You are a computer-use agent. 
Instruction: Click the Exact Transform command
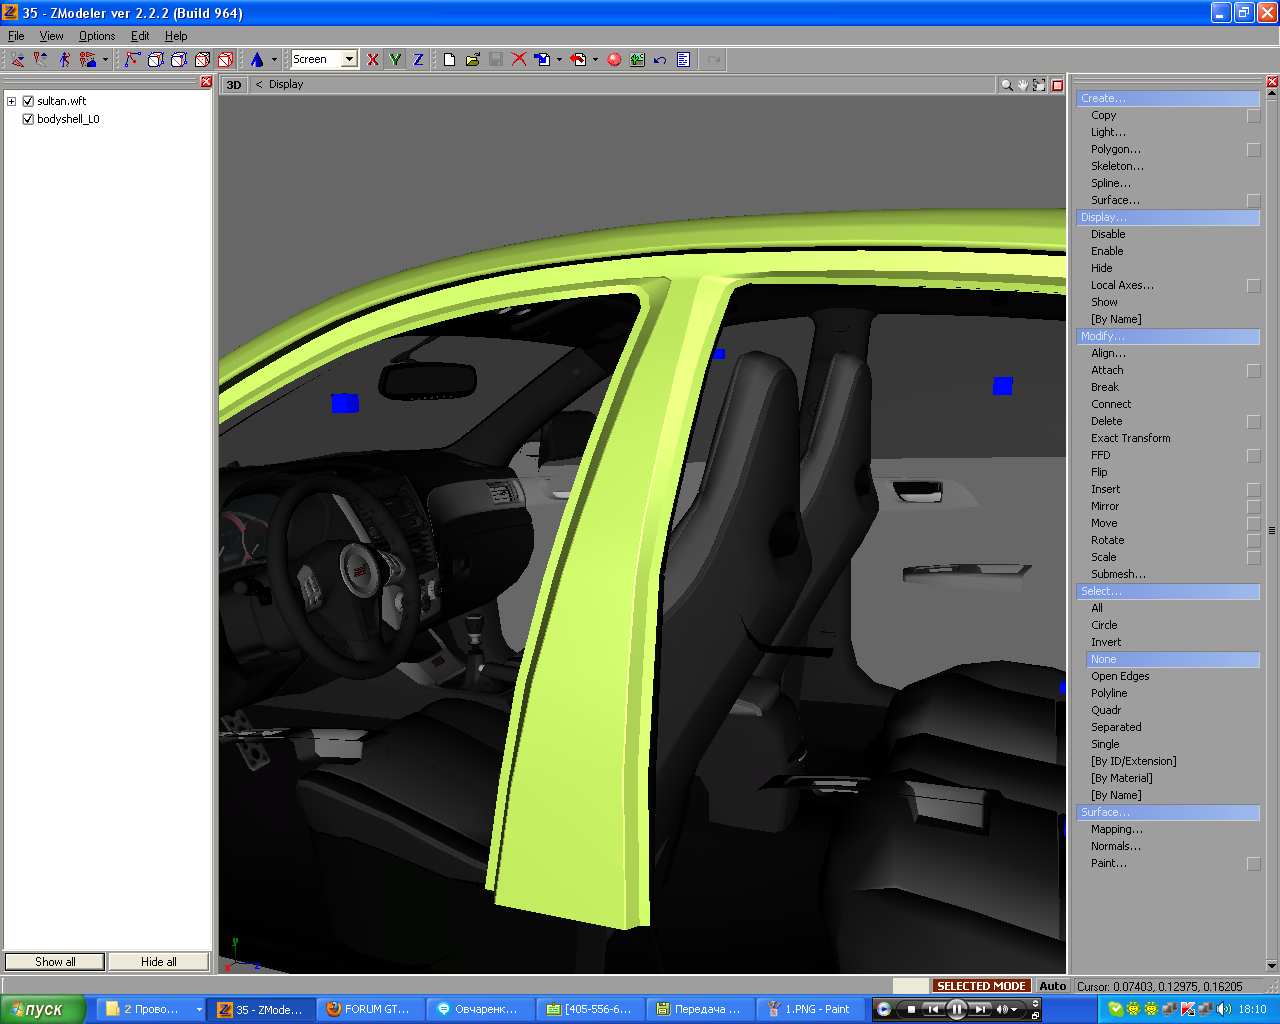[1130, 438]
